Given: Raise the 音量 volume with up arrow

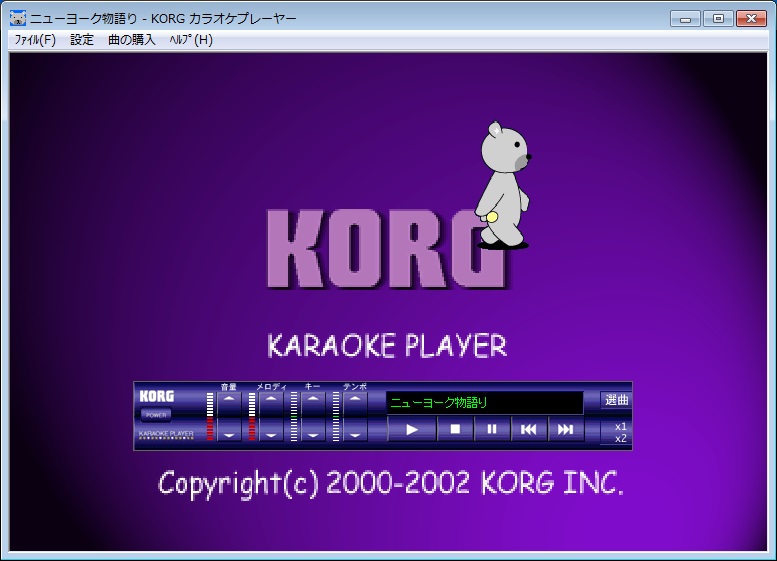Looking at the screenshot, I should (229, 402).
